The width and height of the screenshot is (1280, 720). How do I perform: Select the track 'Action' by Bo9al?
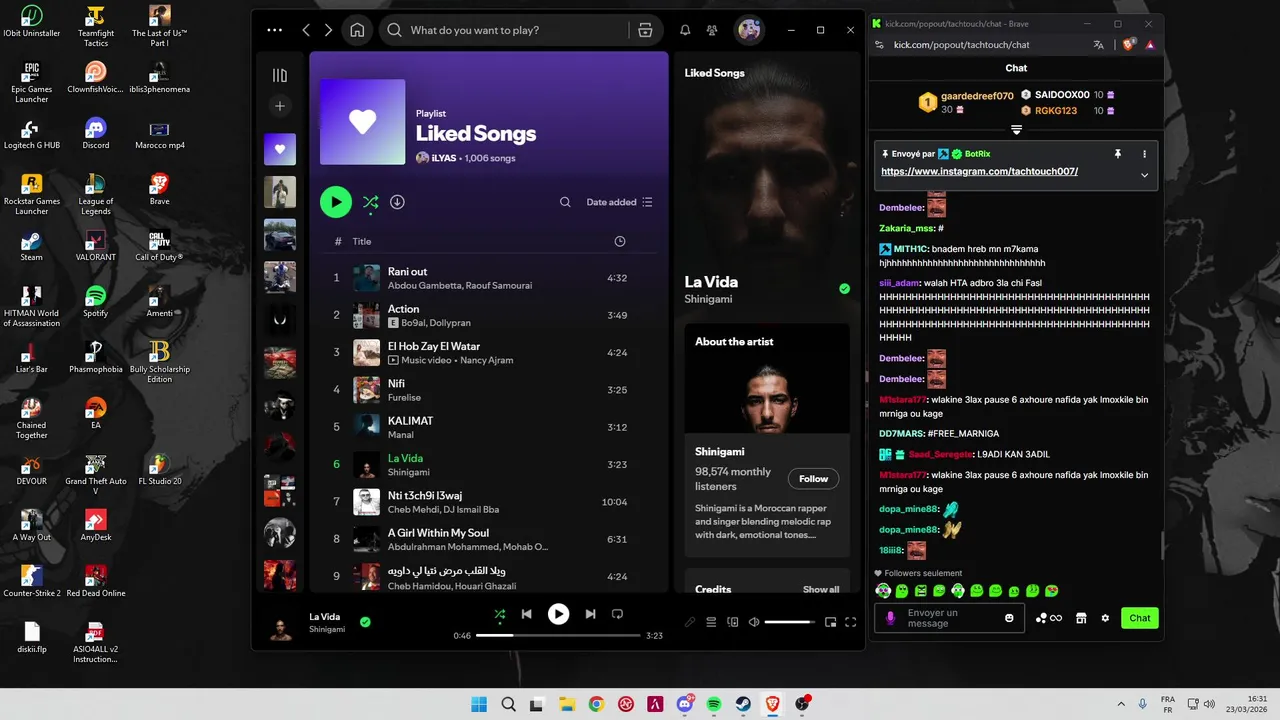tap(489, 315)
